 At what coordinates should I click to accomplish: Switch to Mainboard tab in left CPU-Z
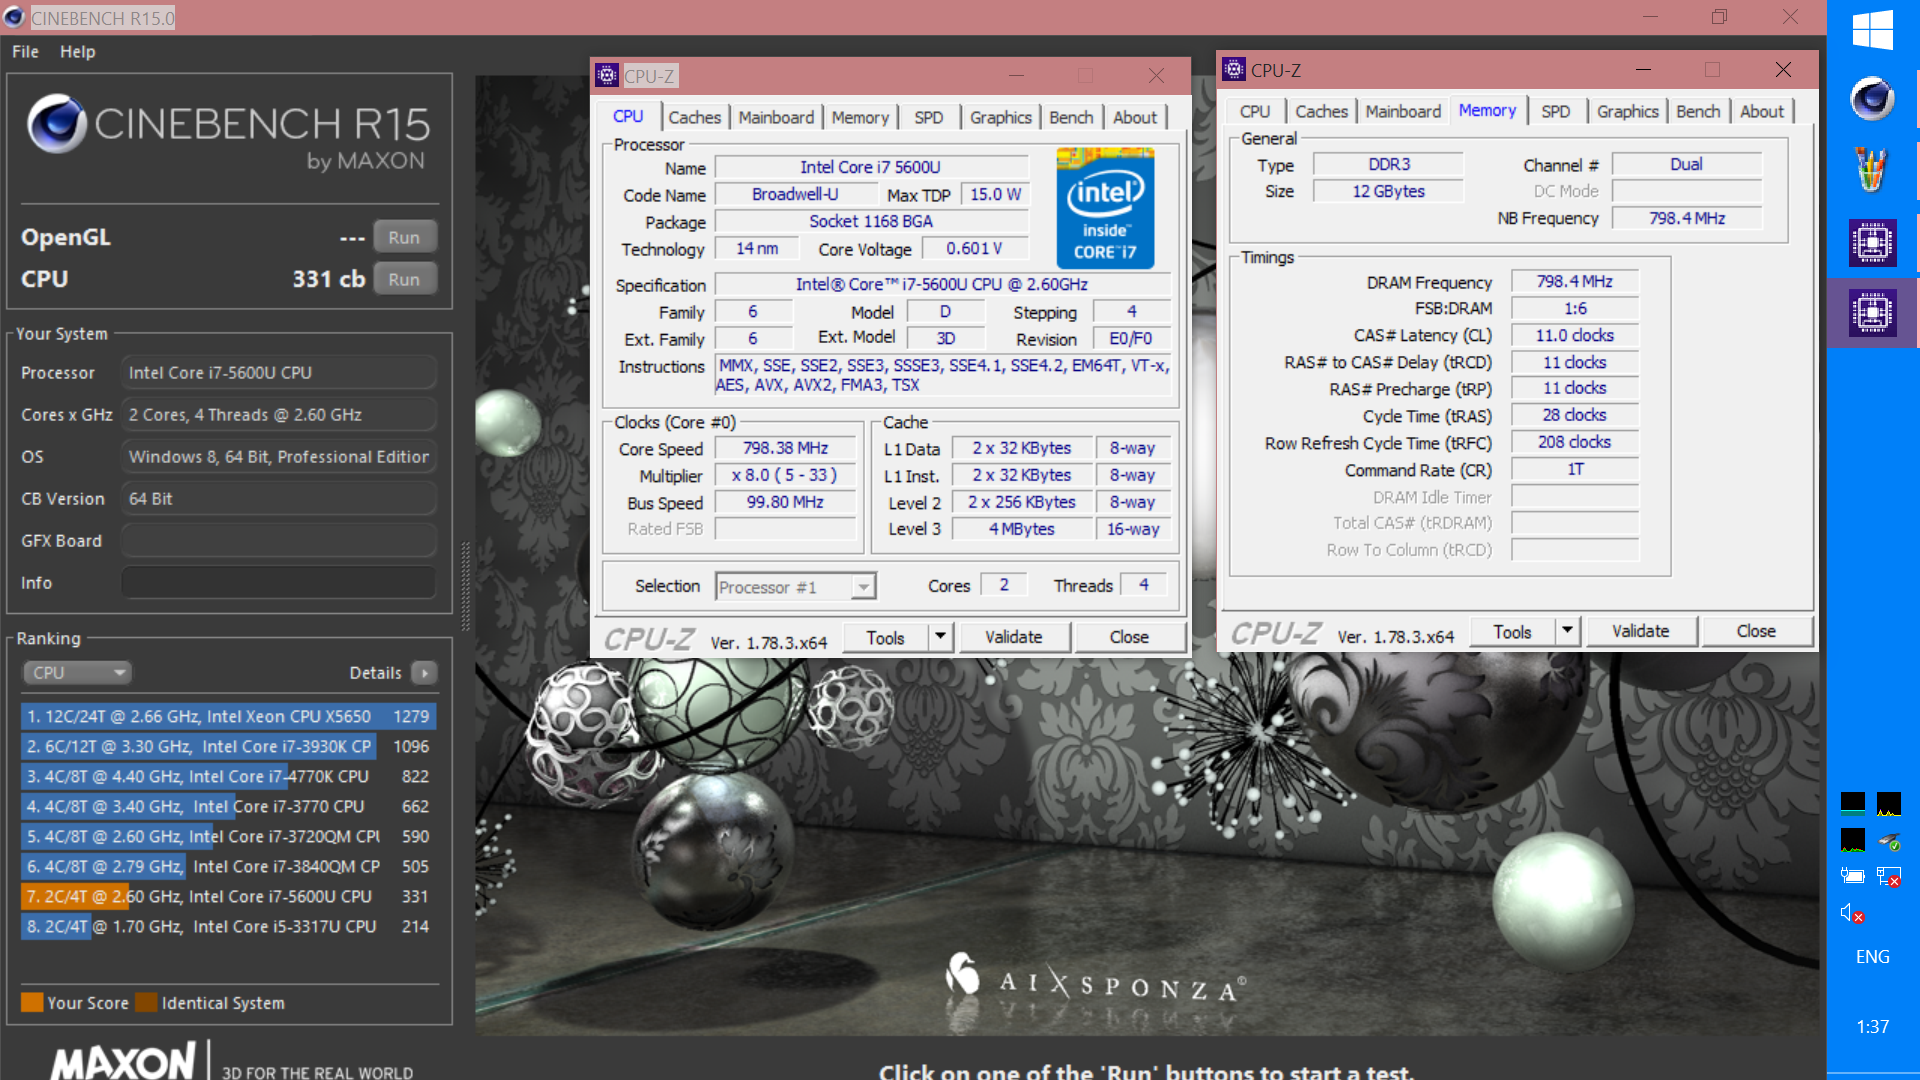coord(776,118)
